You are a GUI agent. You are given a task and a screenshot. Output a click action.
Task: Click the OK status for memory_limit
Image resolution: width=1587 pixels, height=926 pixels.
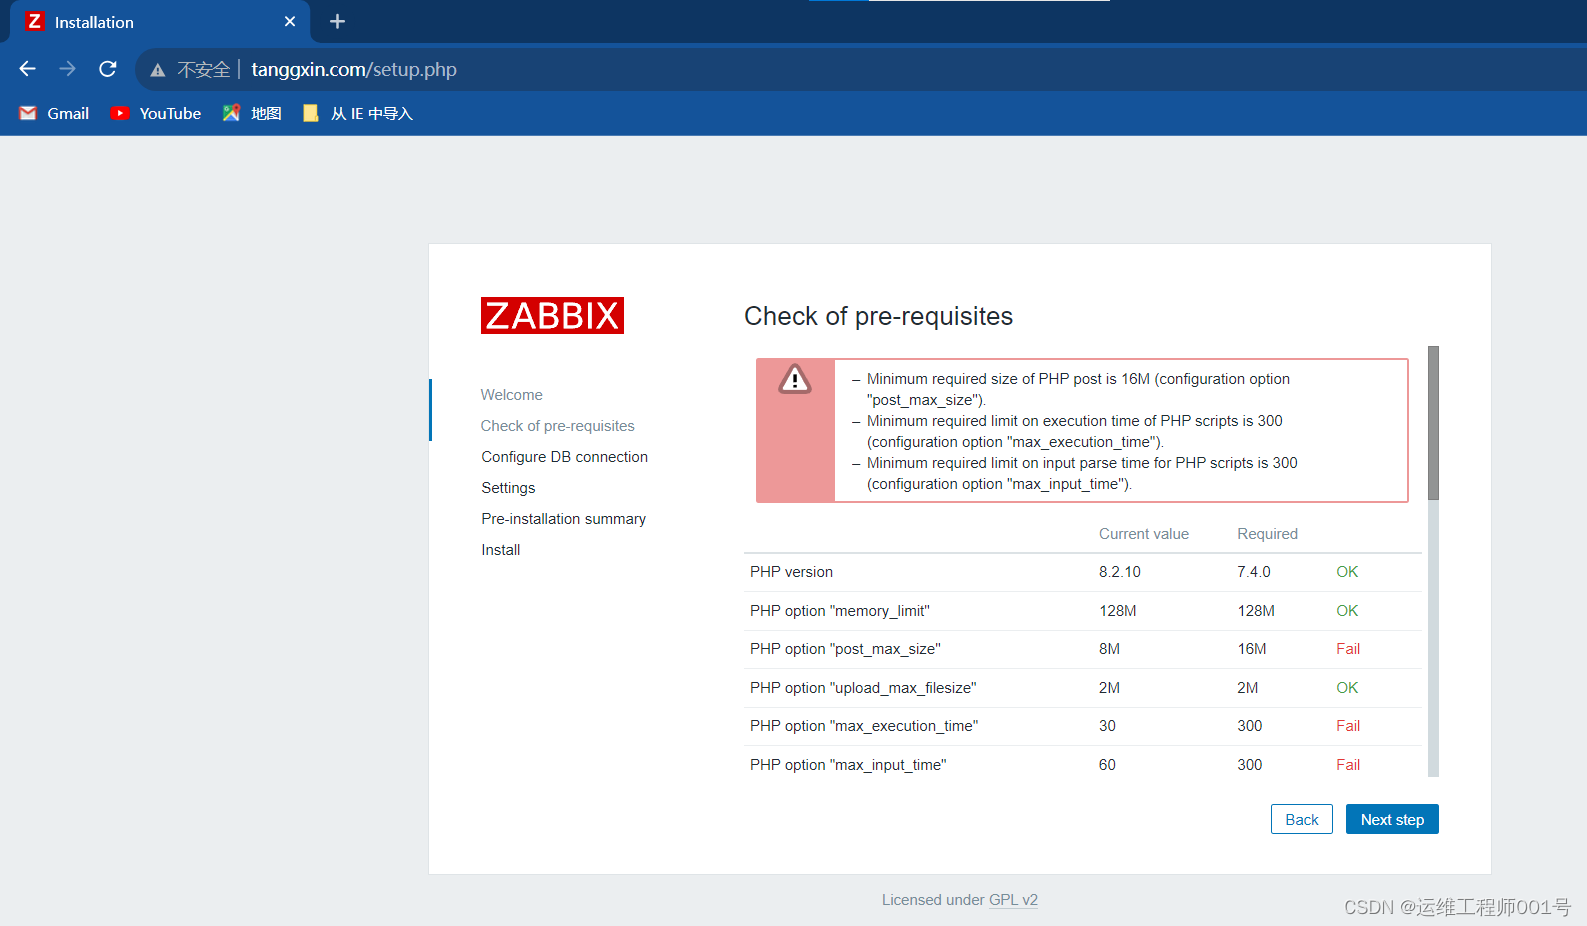1347,611
